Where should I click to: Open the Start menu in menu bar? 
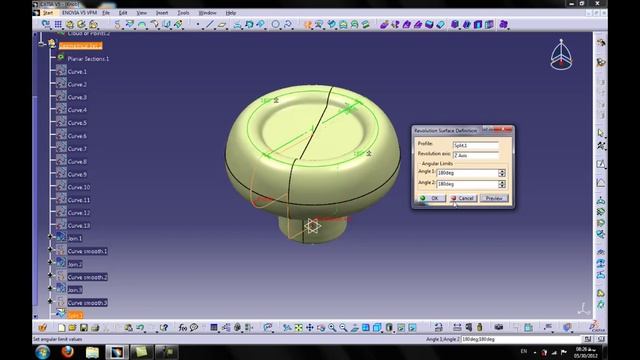[x=48, y=13]
